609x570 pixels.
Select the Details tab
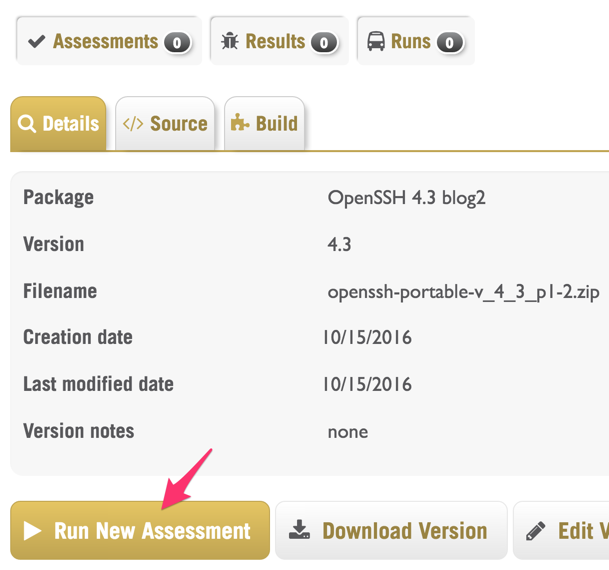58,123
